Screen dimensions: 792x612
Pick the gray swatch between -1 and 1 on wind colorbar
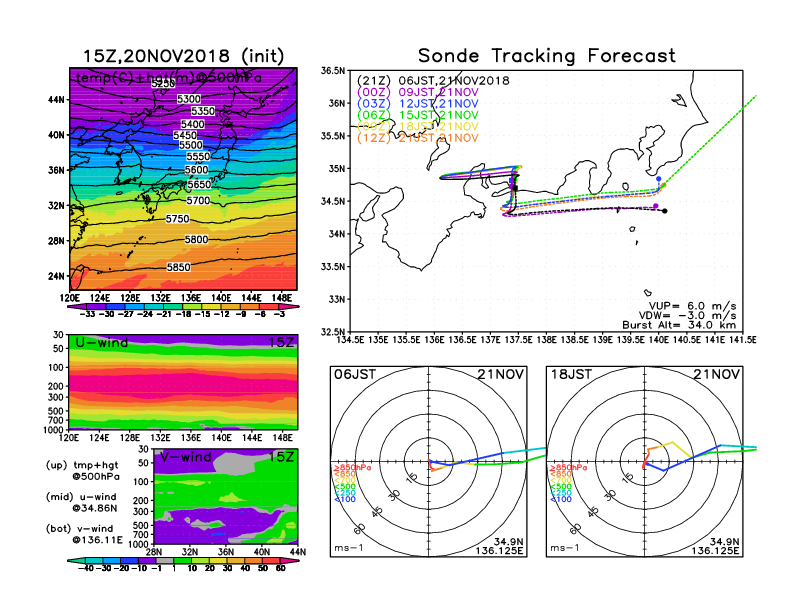(x=165, y=560)
